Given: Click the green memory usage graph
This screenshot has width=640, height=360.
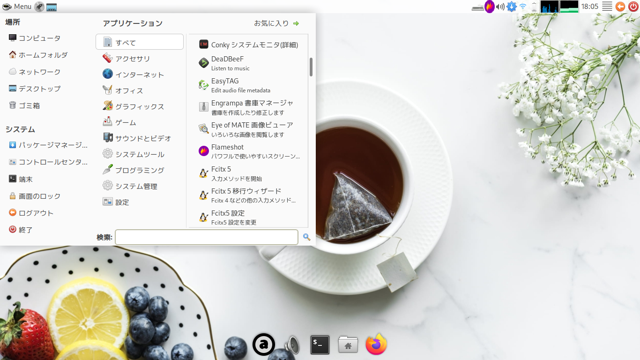Looking at the screenshot, I should [x=569, y=7].
